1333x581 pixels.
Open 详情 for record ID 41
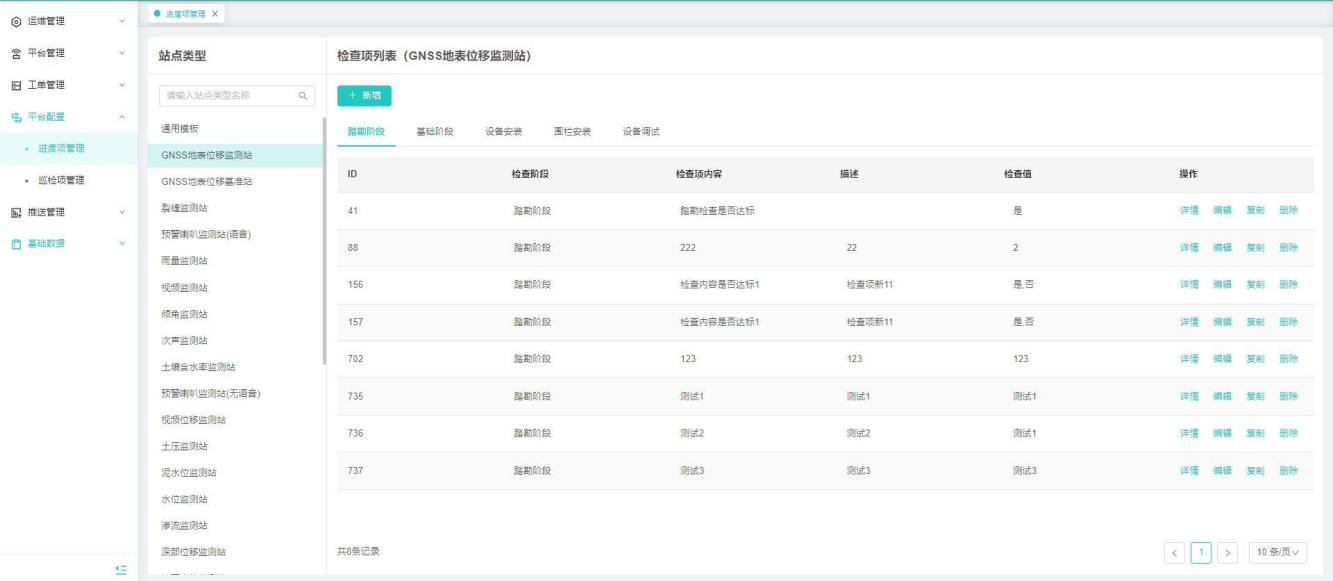tap(1189, 211)
